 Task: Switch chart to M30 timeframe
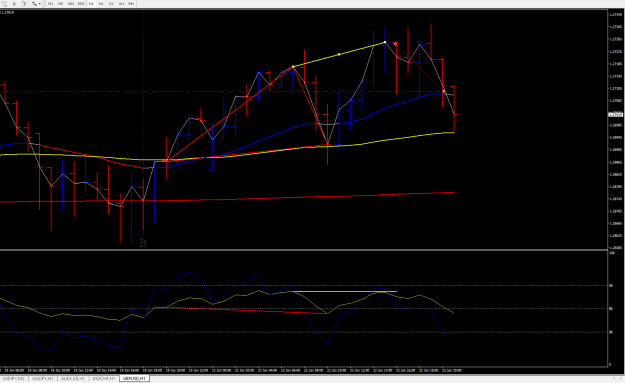click(81, 4)
